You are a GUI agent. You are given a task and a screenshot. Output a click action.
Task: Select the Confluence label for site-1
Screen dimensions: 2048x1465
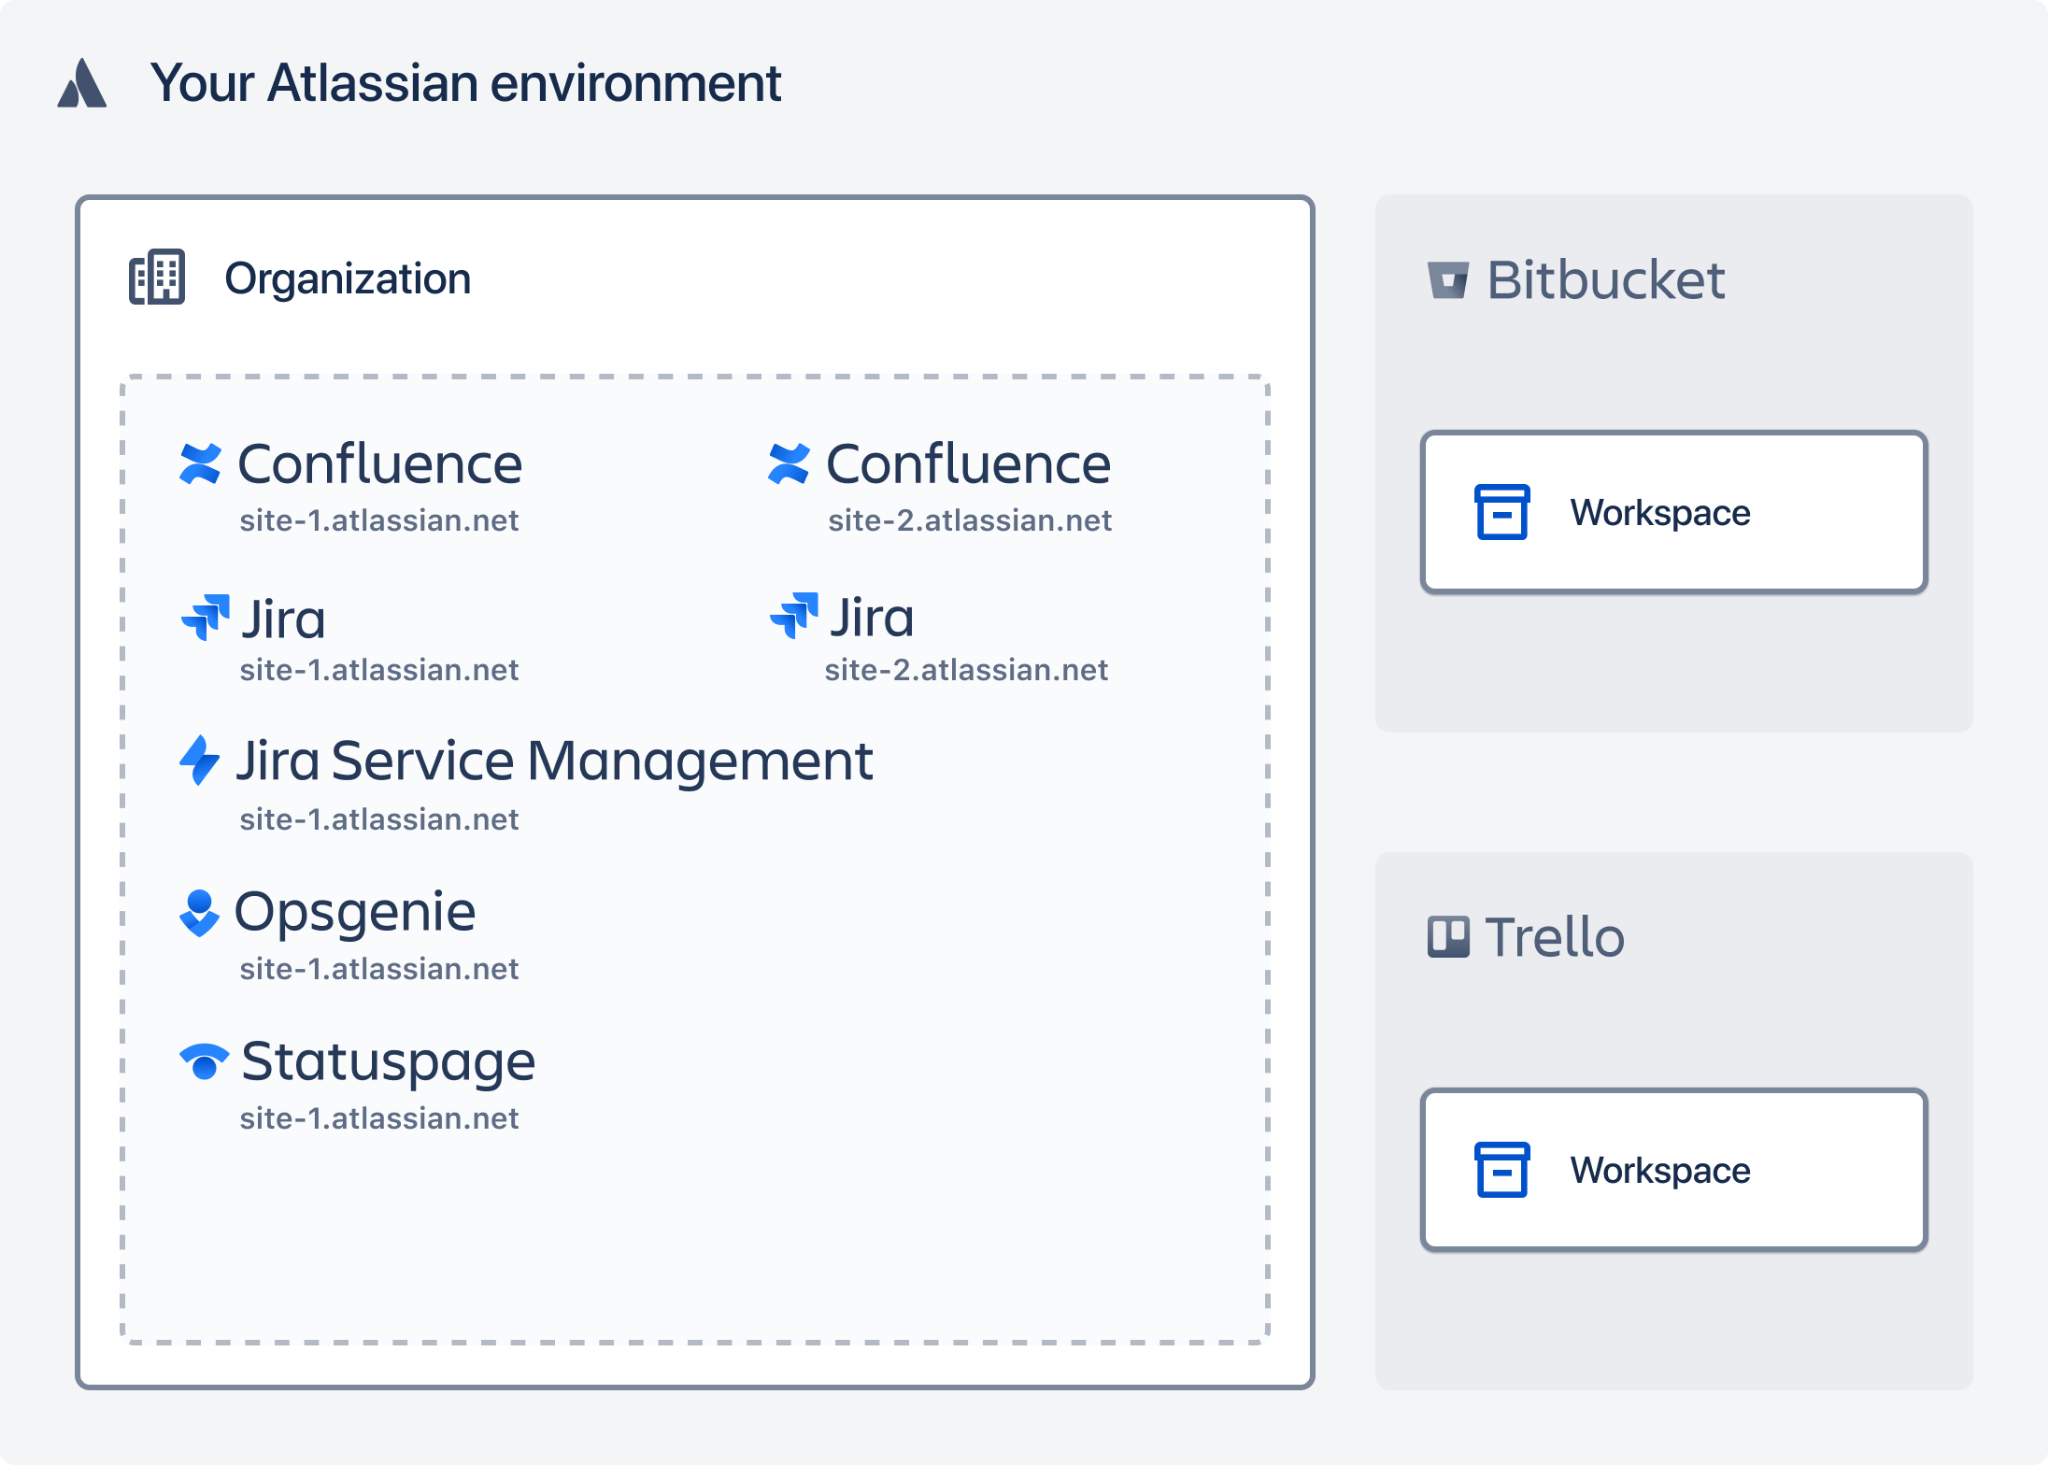click(x=380, y=464)
